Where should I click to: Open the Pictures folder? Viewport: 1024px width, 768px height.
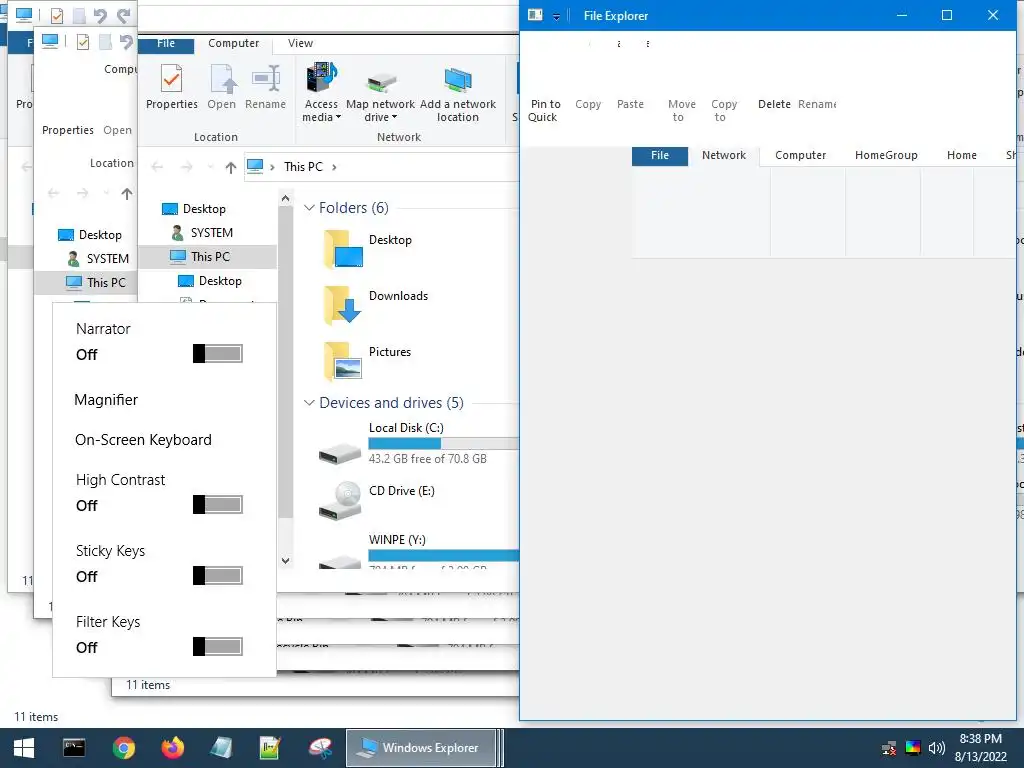[x=344, y=361]
